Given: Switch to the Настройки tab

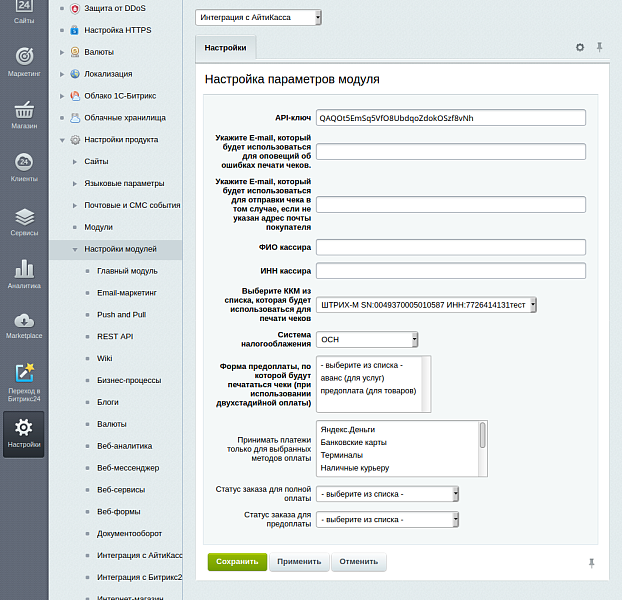Looking at the screenshot, I should point(226,47).
